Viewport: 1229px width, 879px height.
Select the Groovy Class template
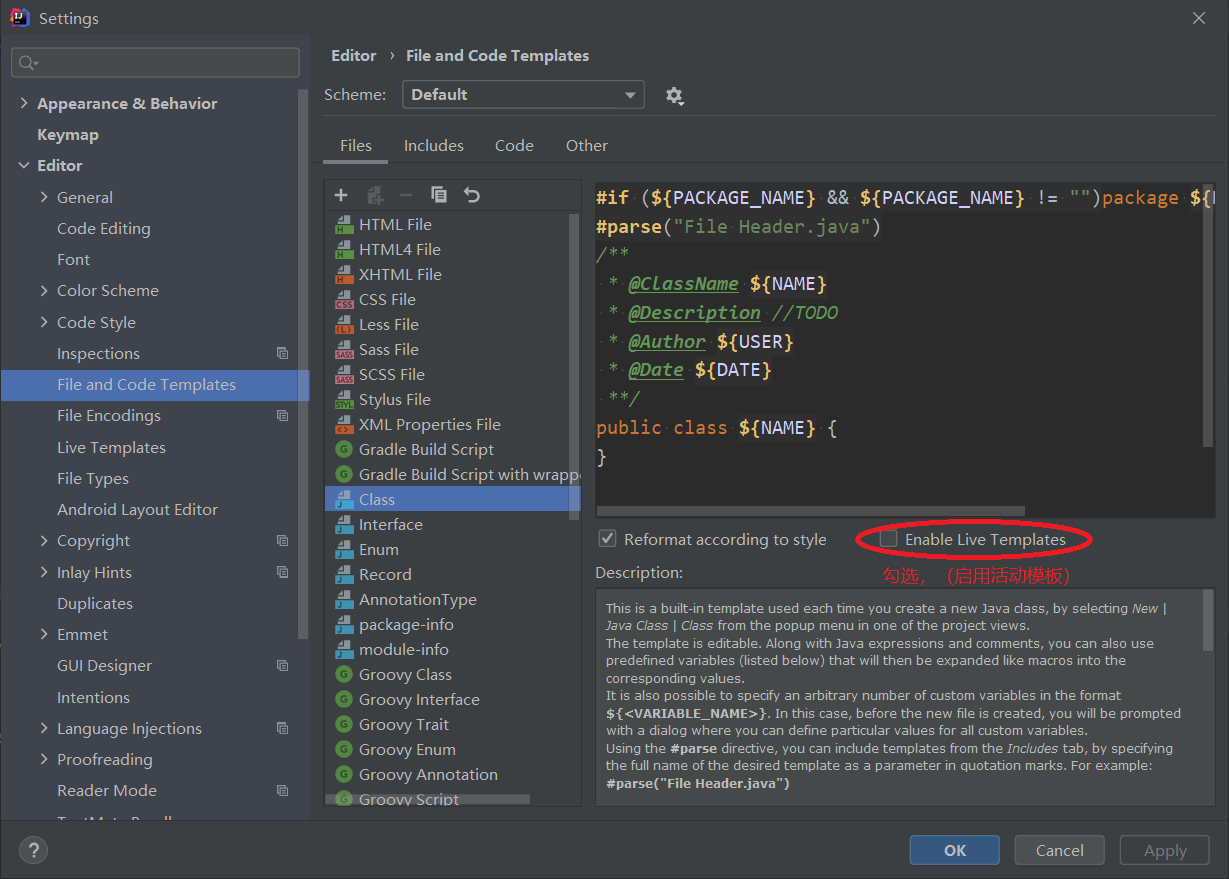(405, 675)
